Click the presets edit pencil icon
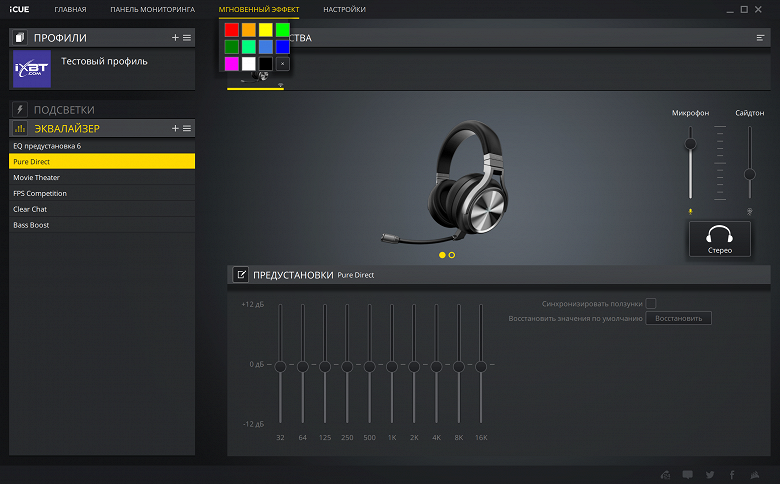 coord(241,275)
